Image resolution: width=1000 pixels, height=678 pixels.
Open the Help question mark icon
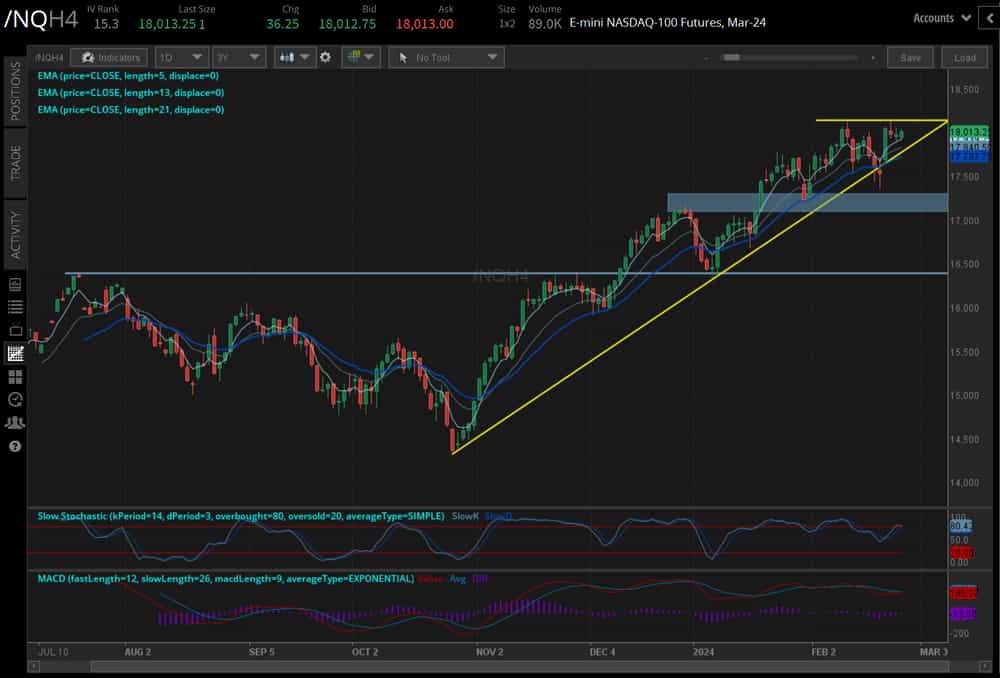[x=16, y=445]
